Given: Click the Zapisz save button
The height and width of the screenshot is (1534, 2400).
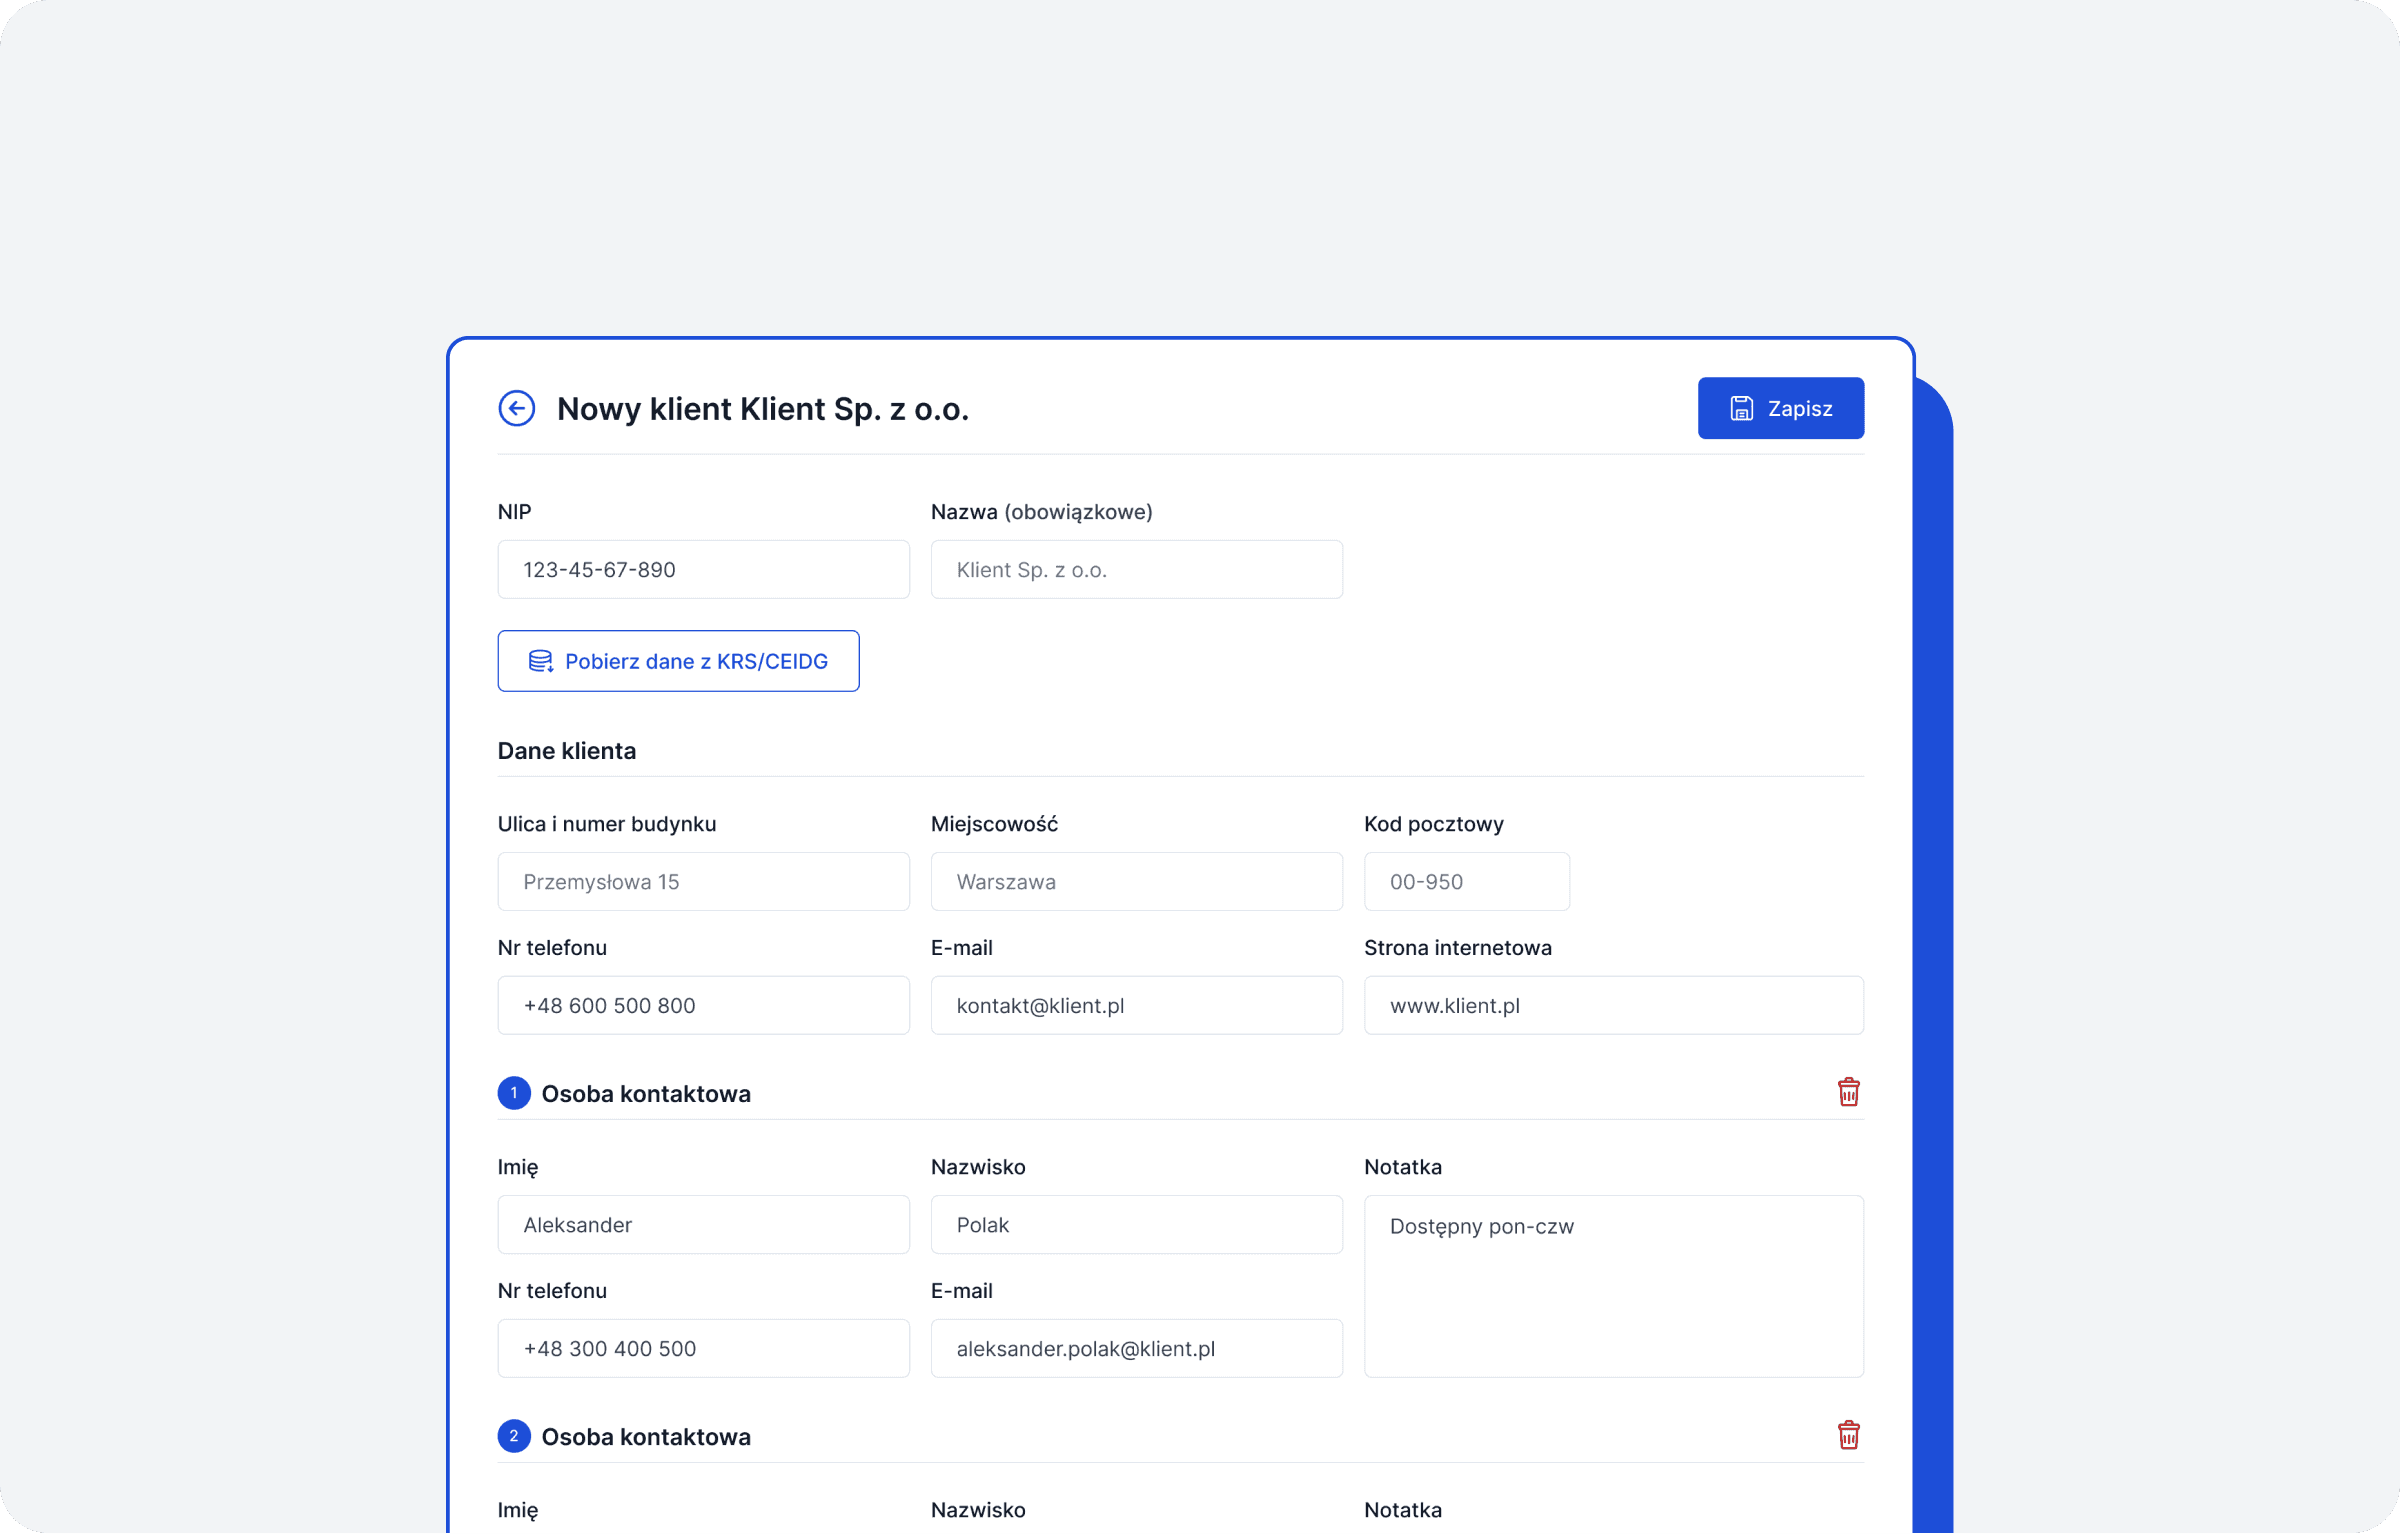Looking at the screenshot, I should [x=1780, y=408].
